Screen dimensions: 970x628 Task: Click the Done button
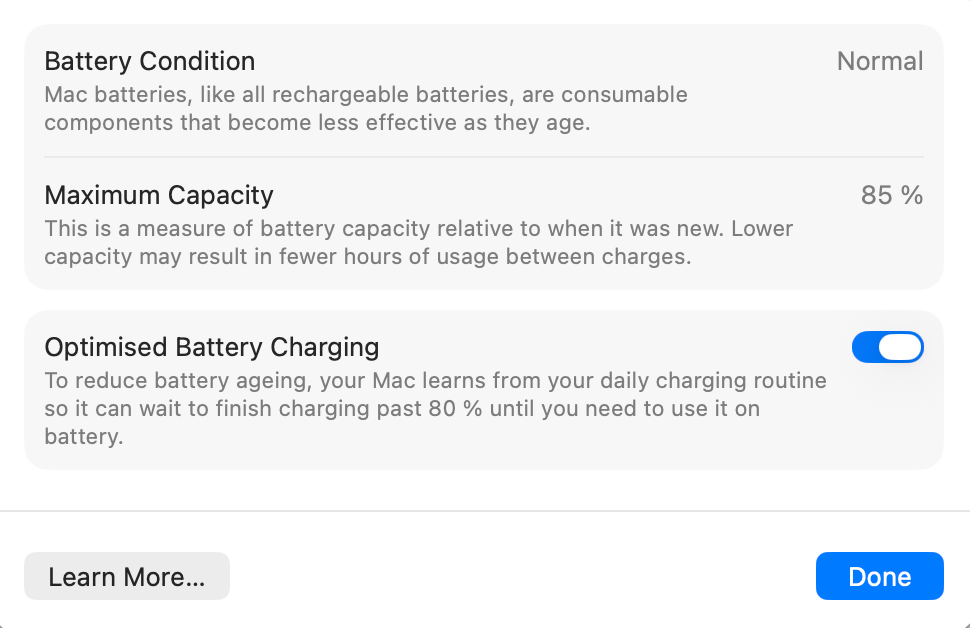tap(879, 576)
